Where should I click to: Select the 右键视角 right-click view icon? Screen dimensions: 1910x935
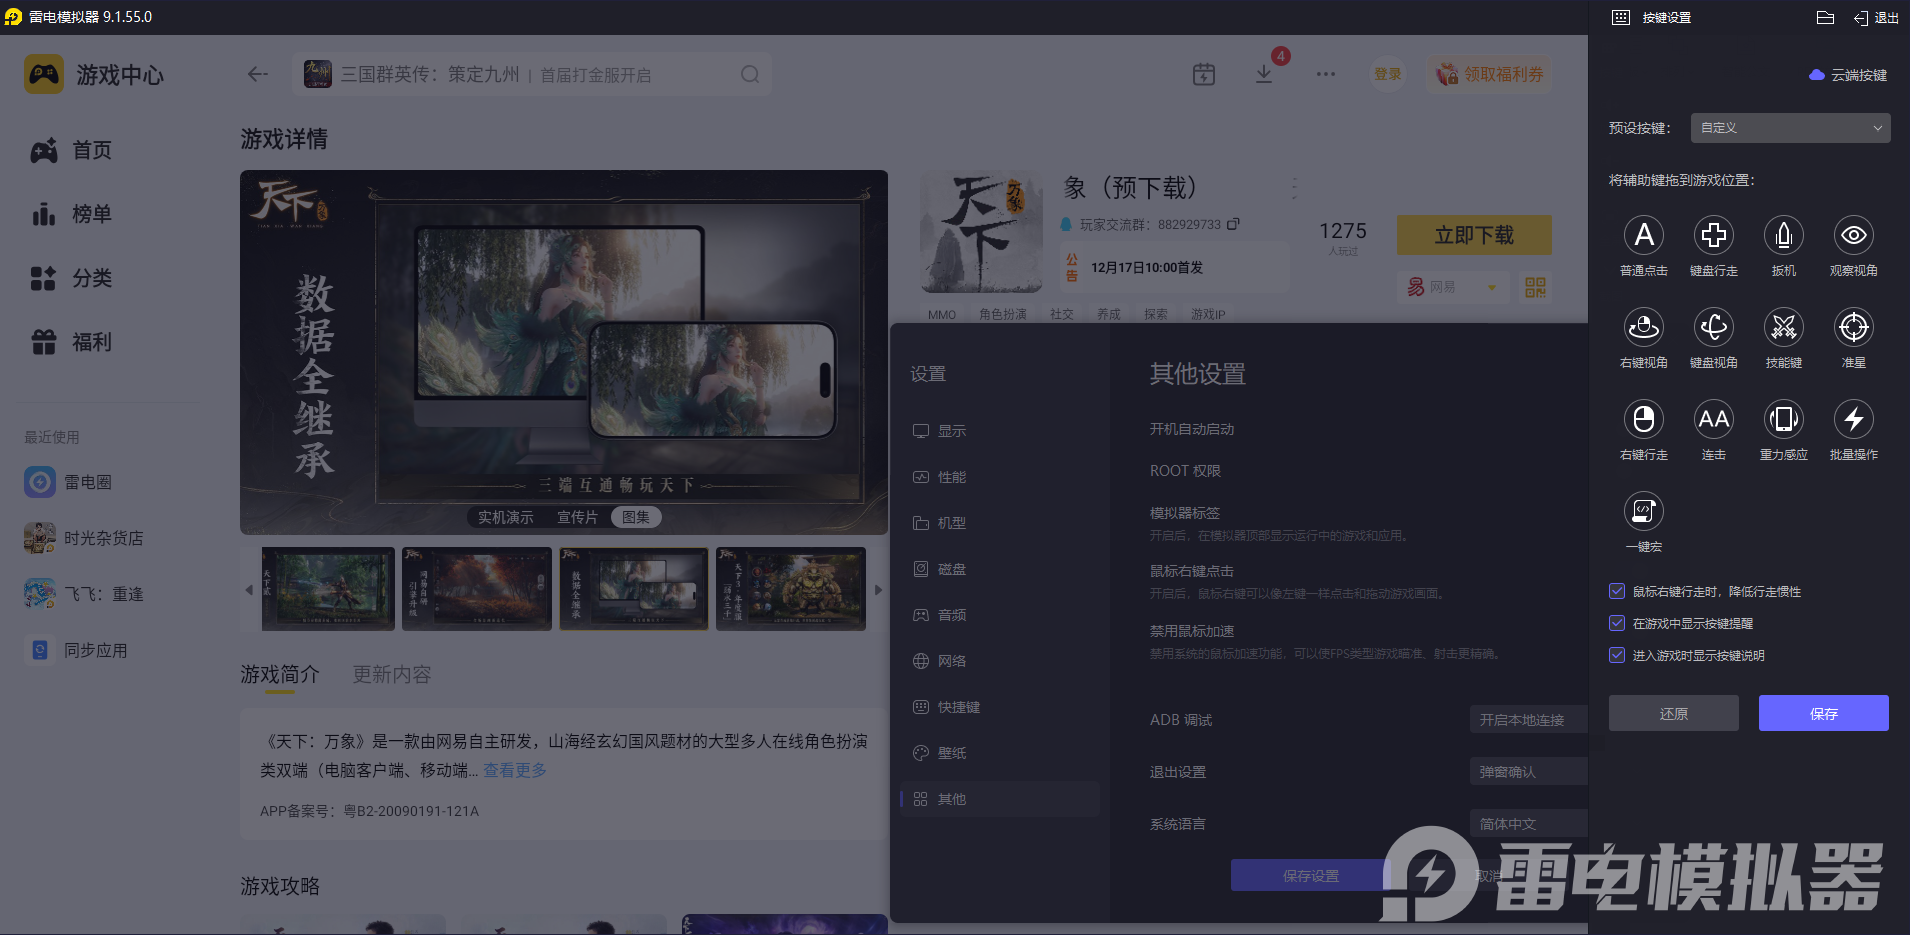tap(1643, 327)
